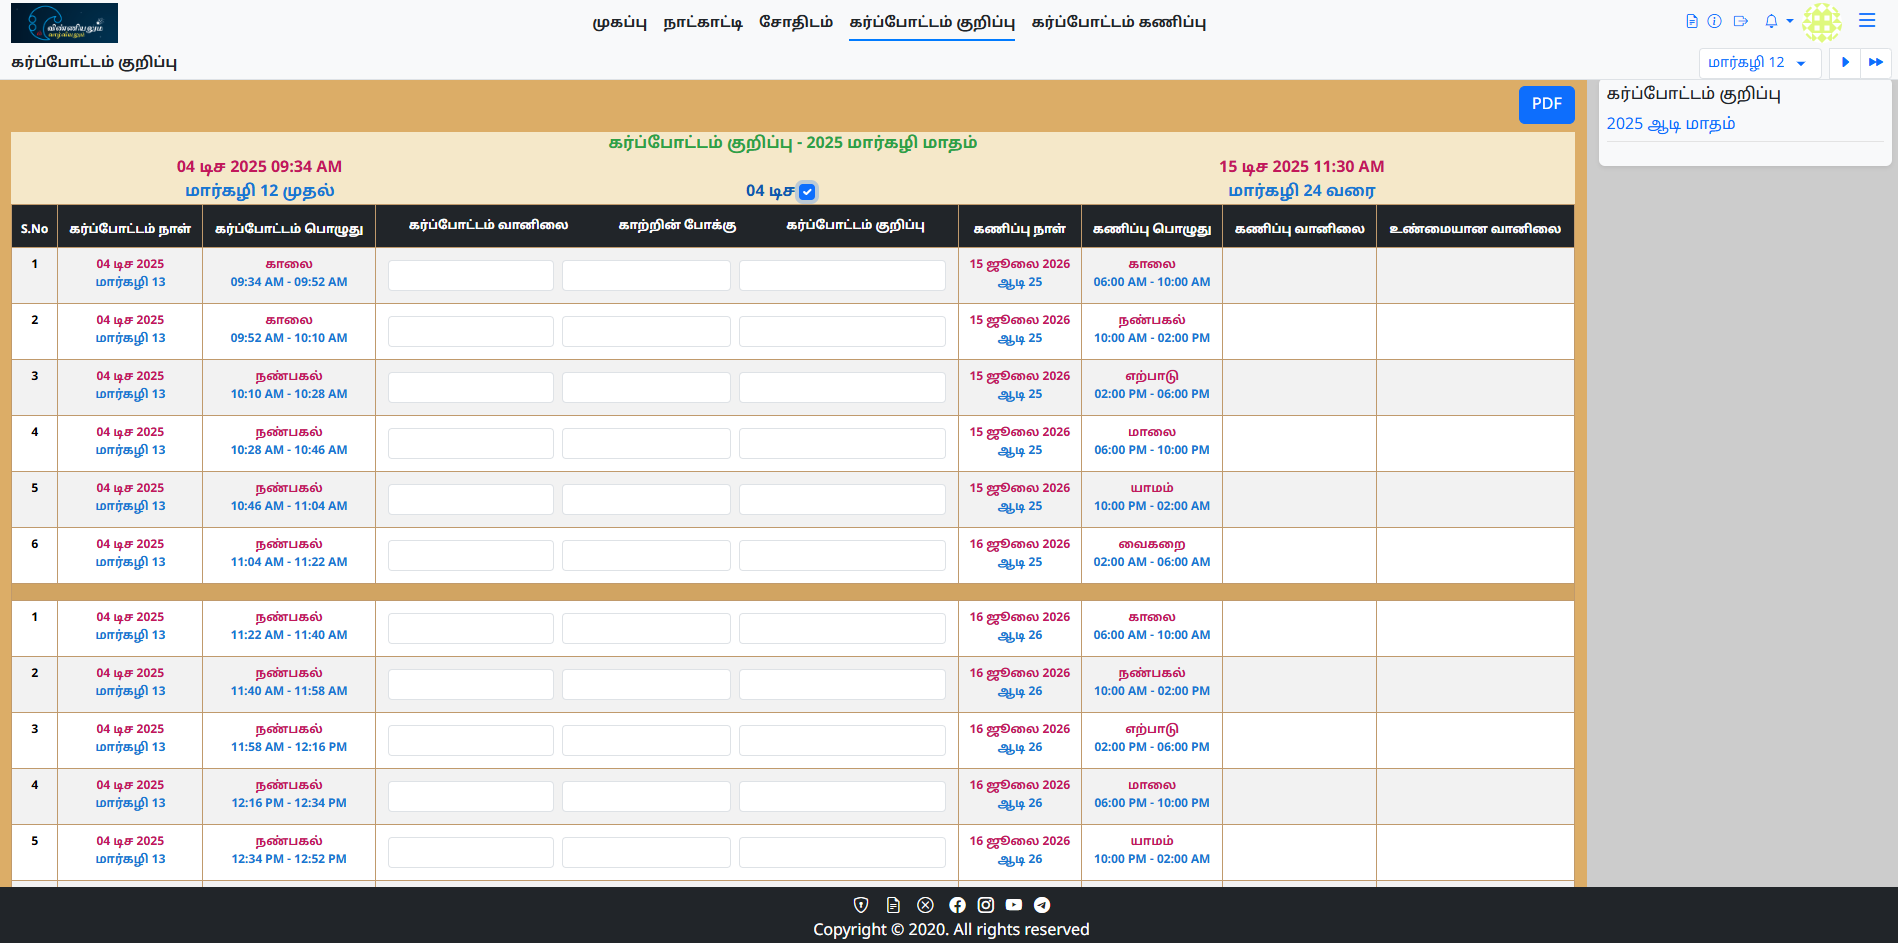This screenshot has height=943, width=1898.
Task: Click the user avatar image in header
Action: (1822, 22)
